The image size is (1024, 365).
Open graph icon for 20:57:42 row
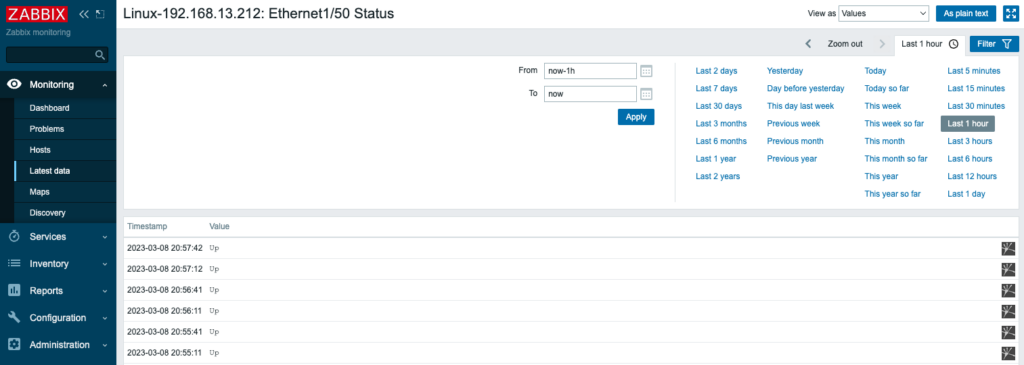(1008, 248)
